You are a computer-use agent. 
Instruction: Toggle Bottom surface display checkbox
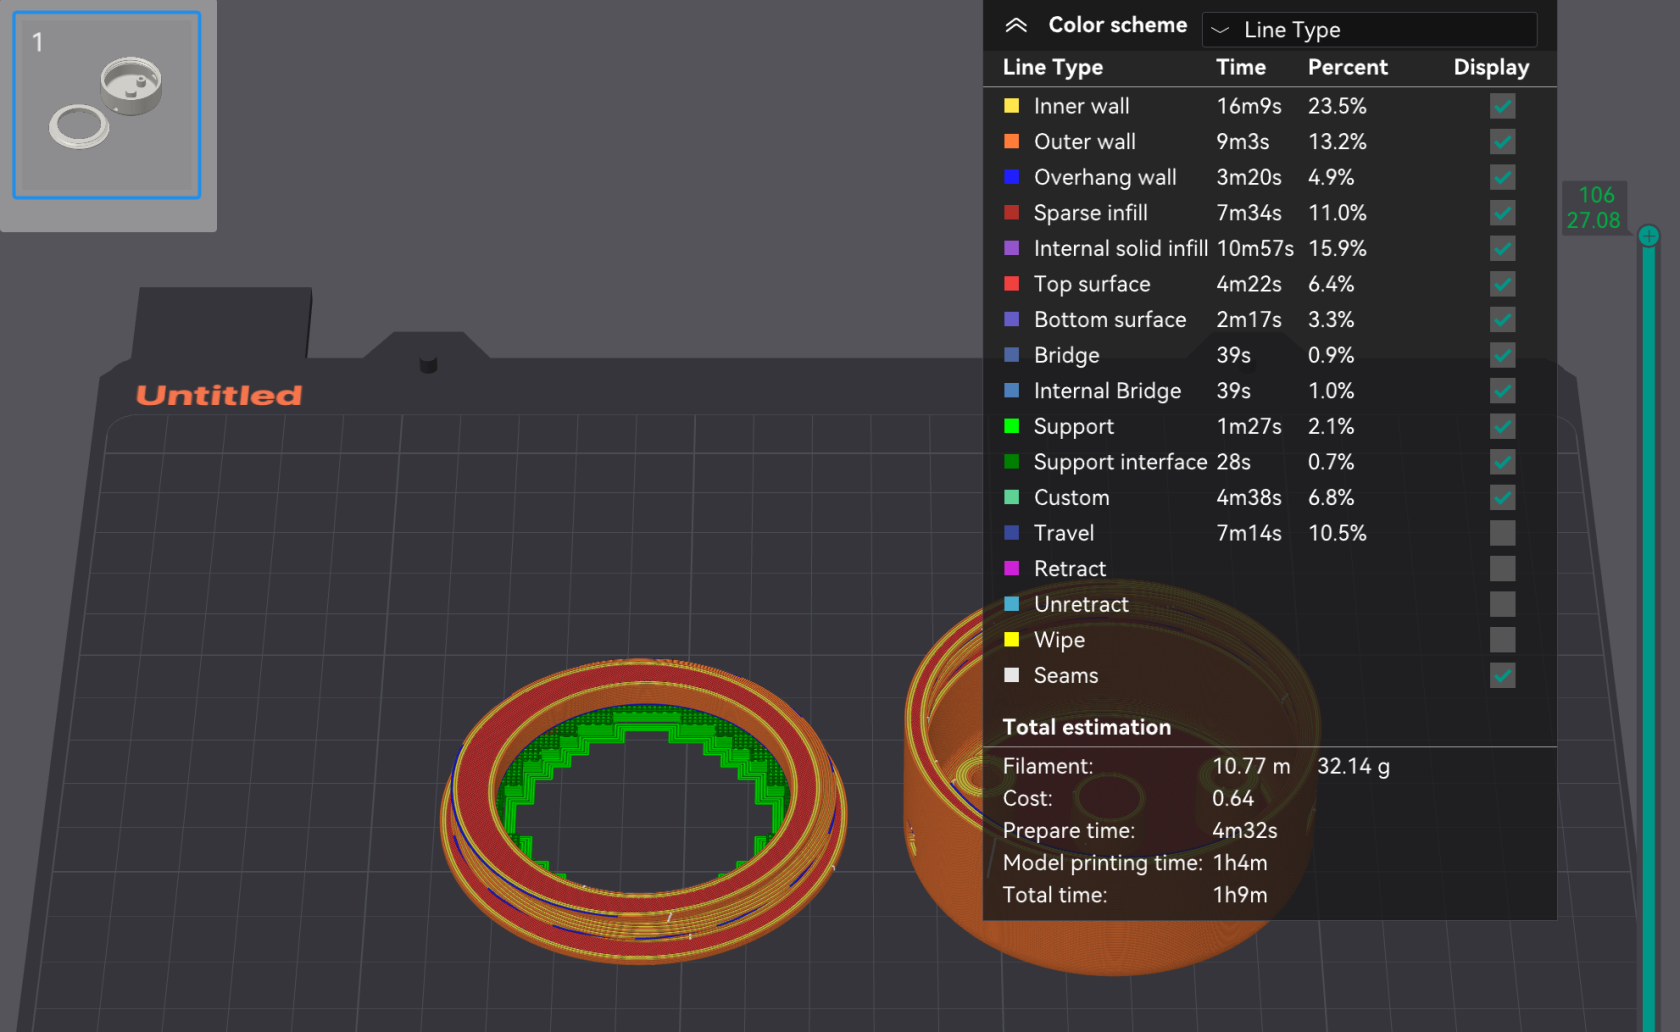click(1502, 320)
